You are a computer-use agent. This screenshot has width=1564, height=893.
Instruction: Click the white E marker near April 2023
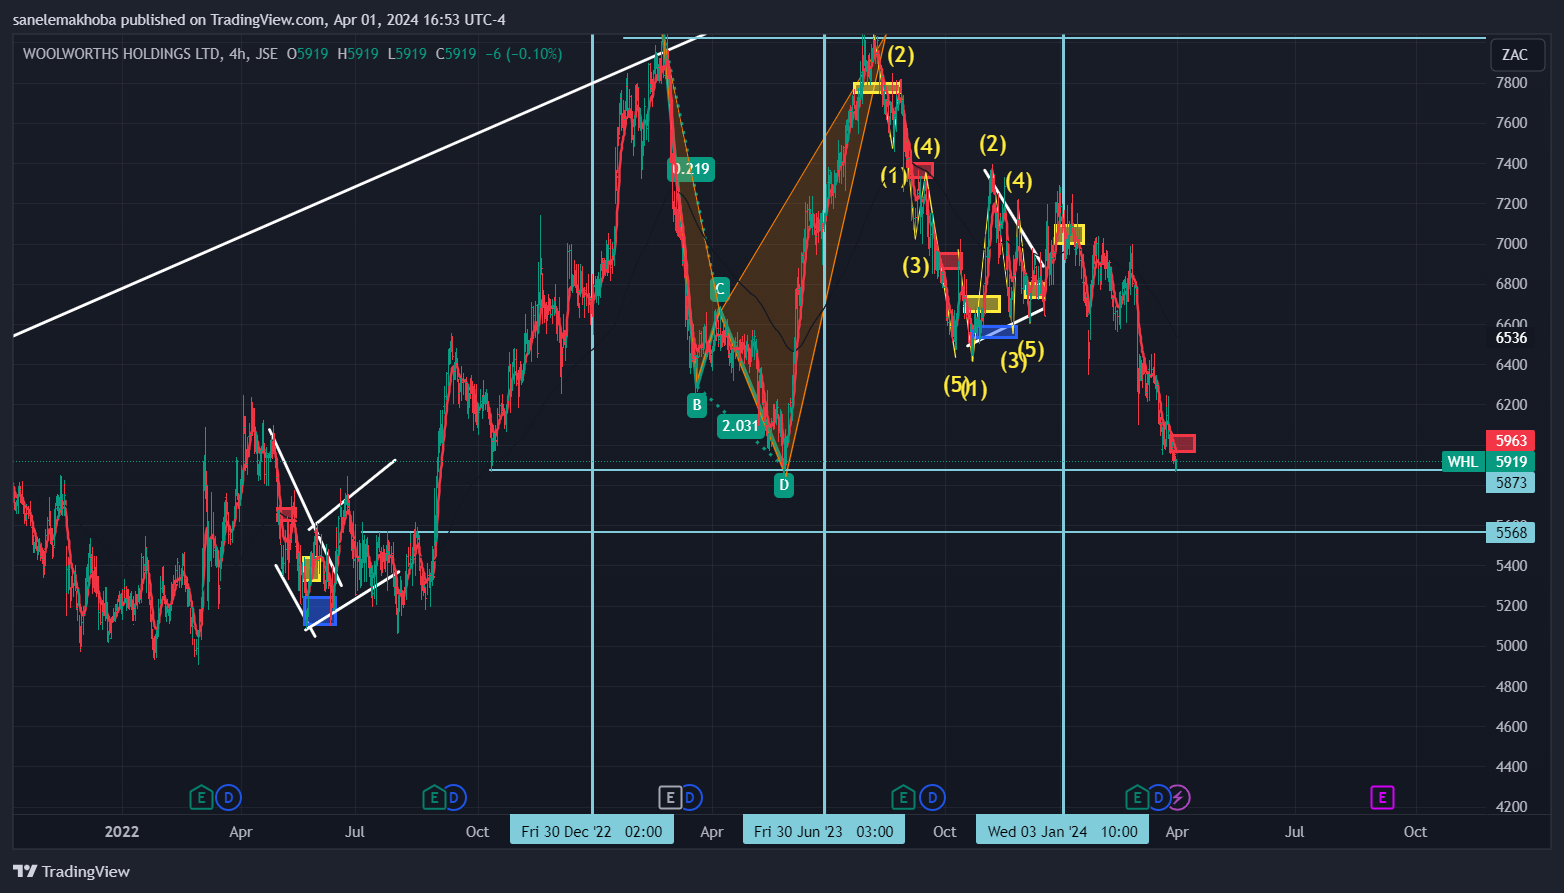[669, 798]
